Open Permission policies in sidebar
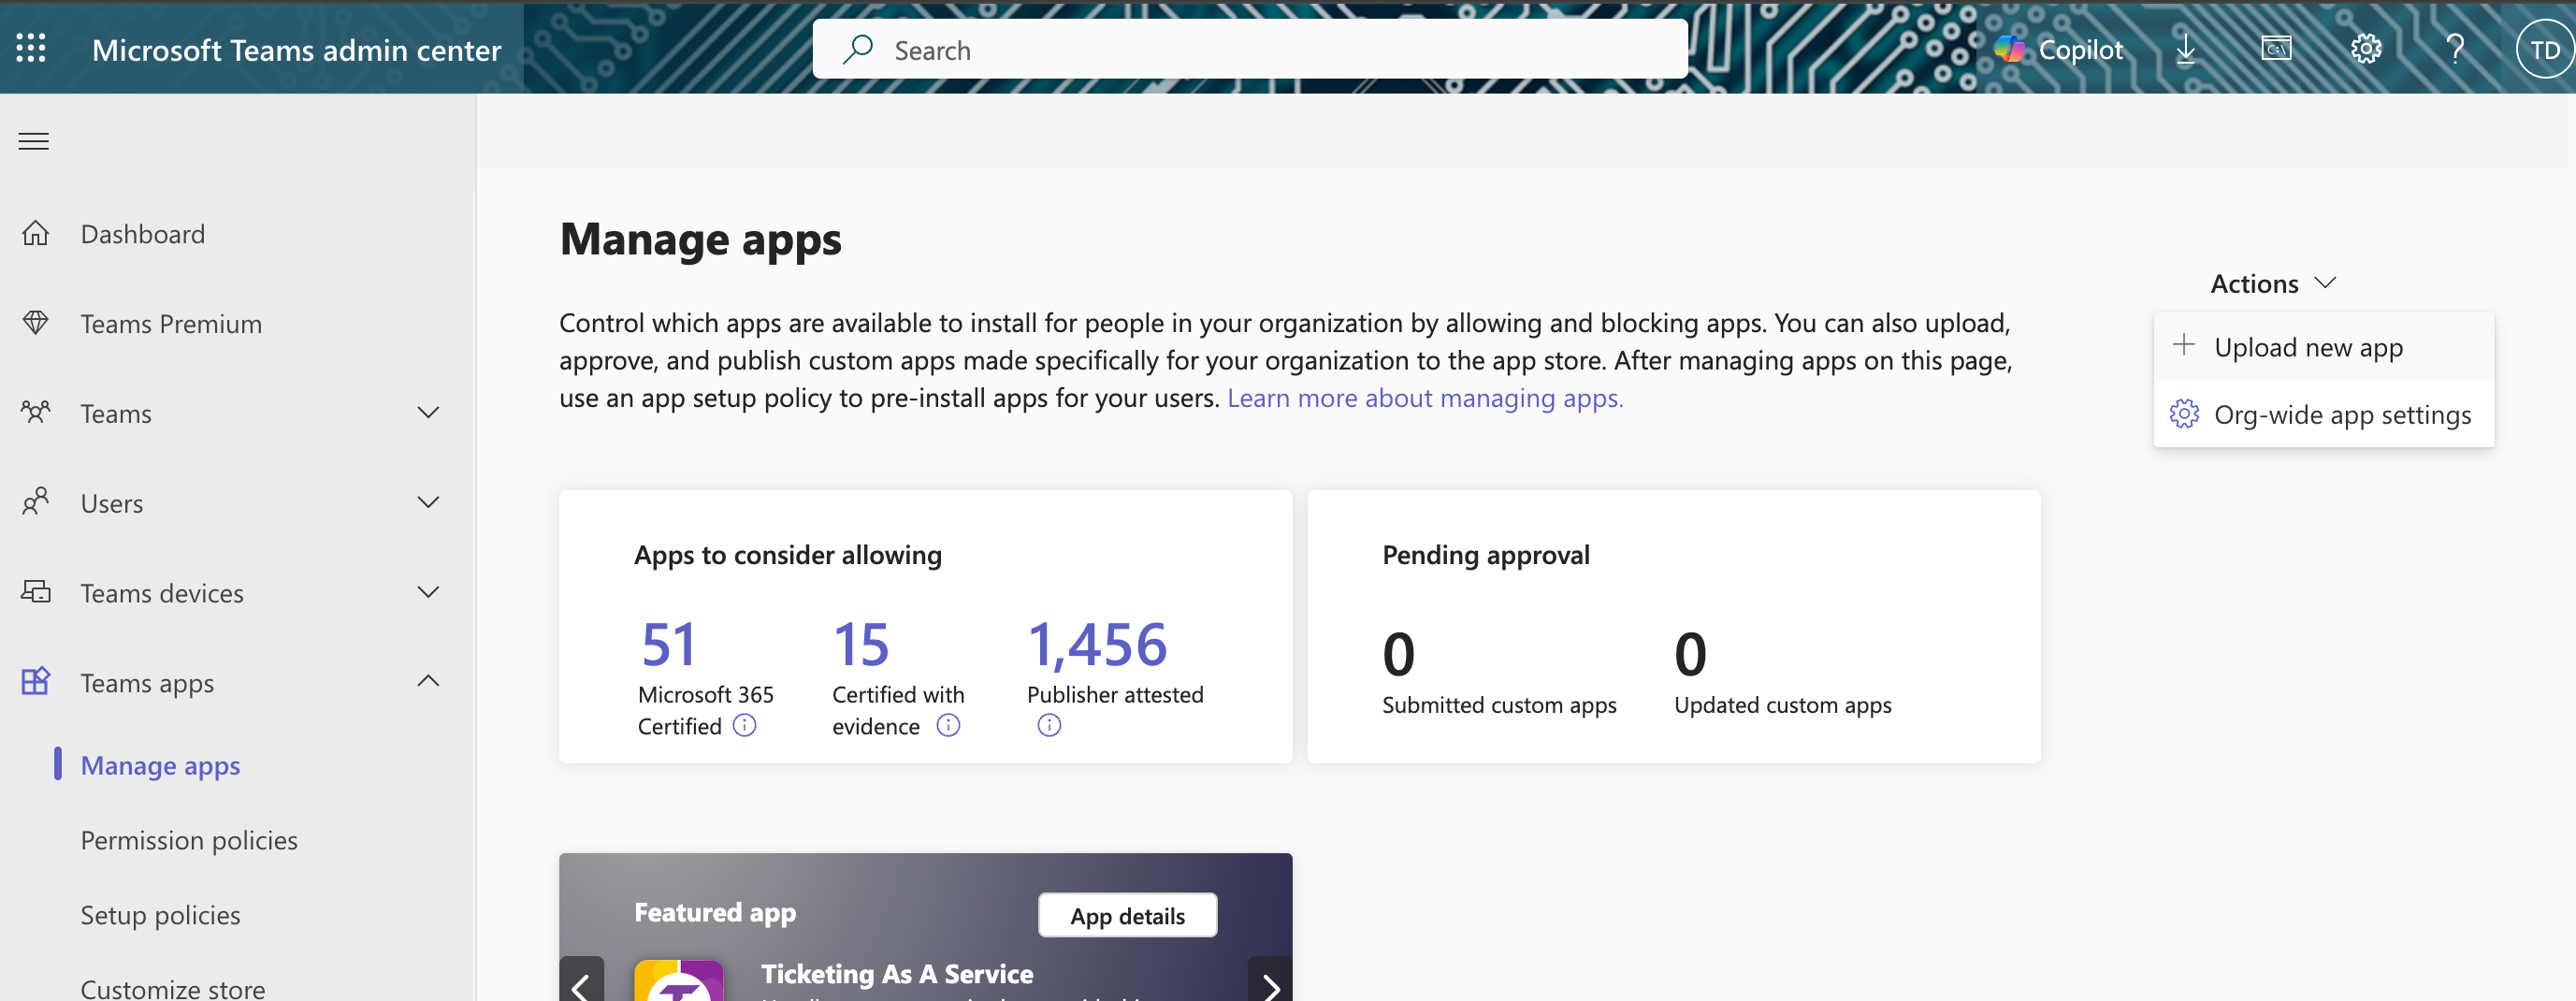The height and width of the screenshot is (1001, 2576). tap(189, 840)
